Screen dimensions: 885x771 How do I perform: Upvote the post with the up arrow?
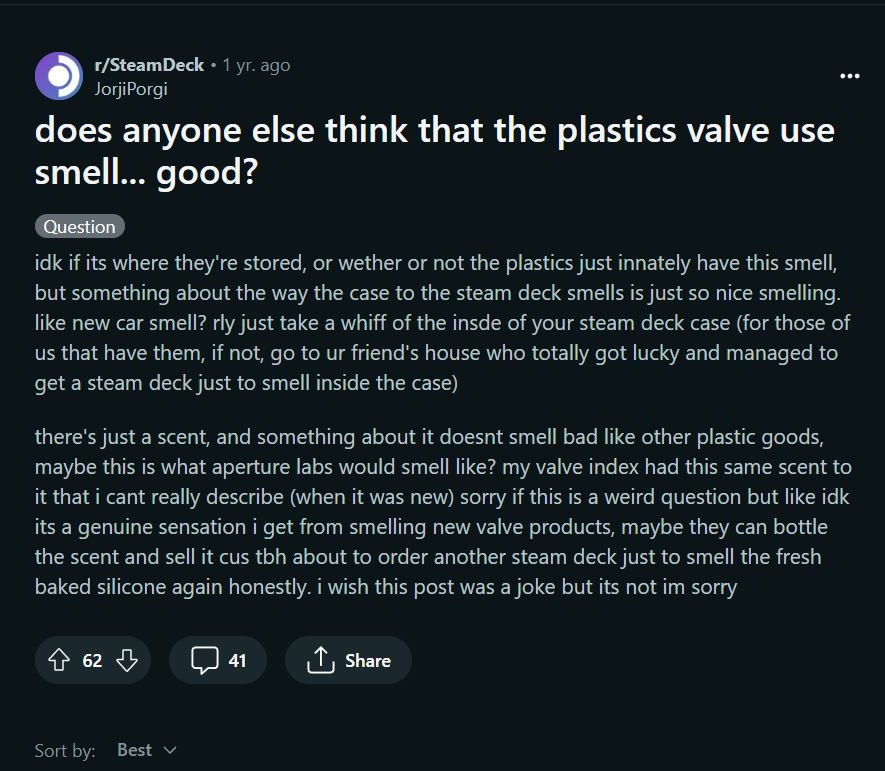tap(59, 660)
